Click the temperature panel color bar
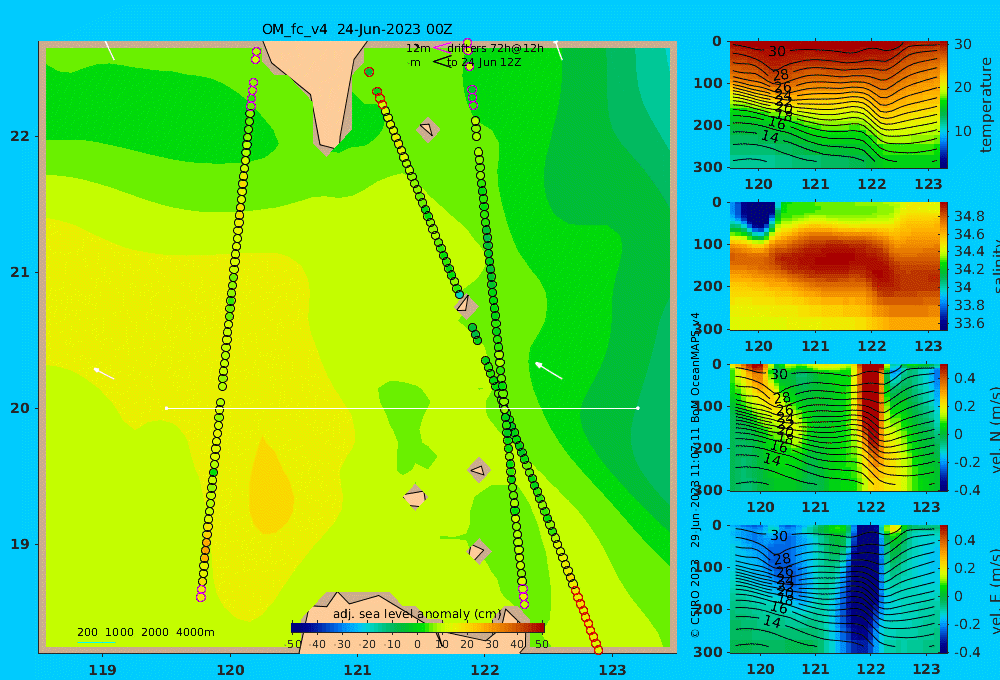Viewport: 1000px width, 680px height. (x=943, y=105)
